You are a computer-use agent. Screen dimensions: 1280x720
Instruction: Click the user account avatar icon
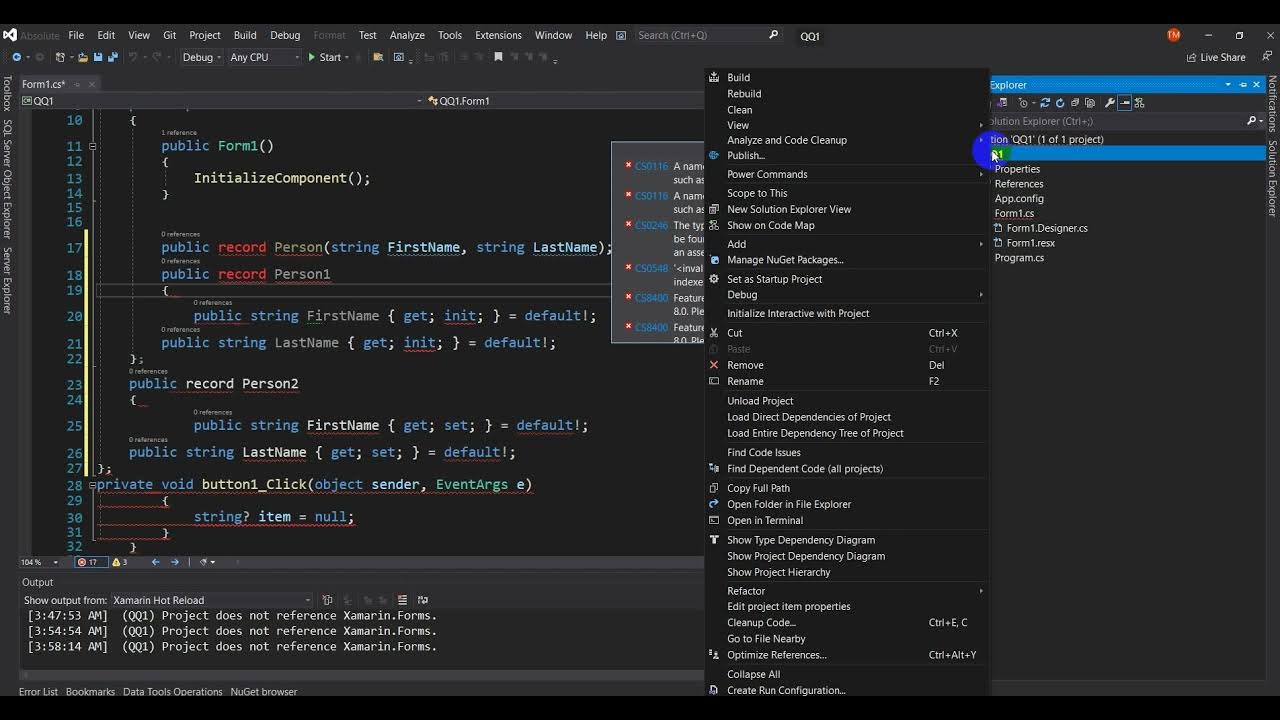[1174, 35]
